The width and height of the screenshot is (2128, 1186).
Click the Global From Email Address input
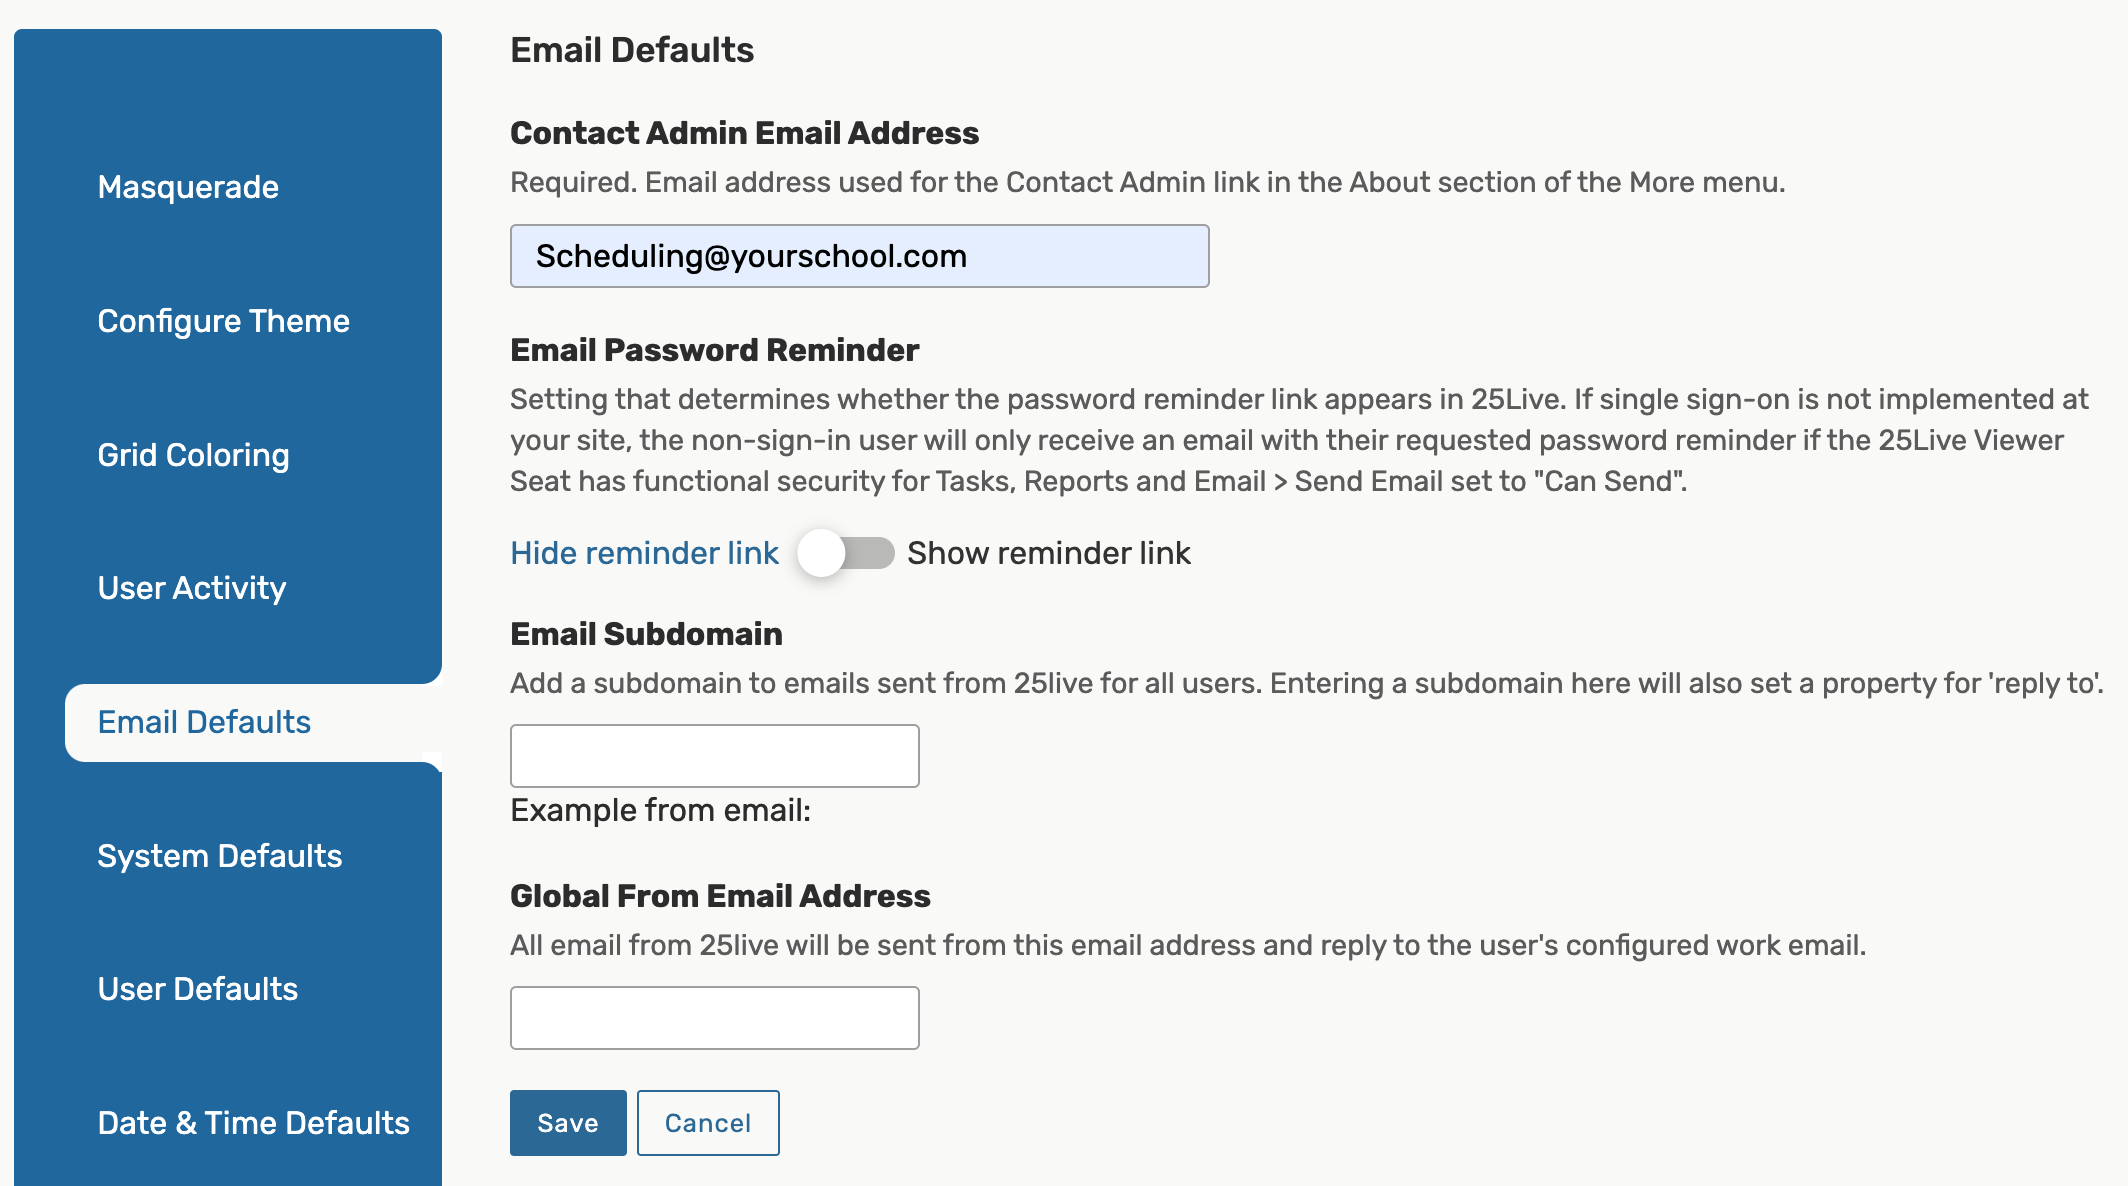pos(714,1018)
